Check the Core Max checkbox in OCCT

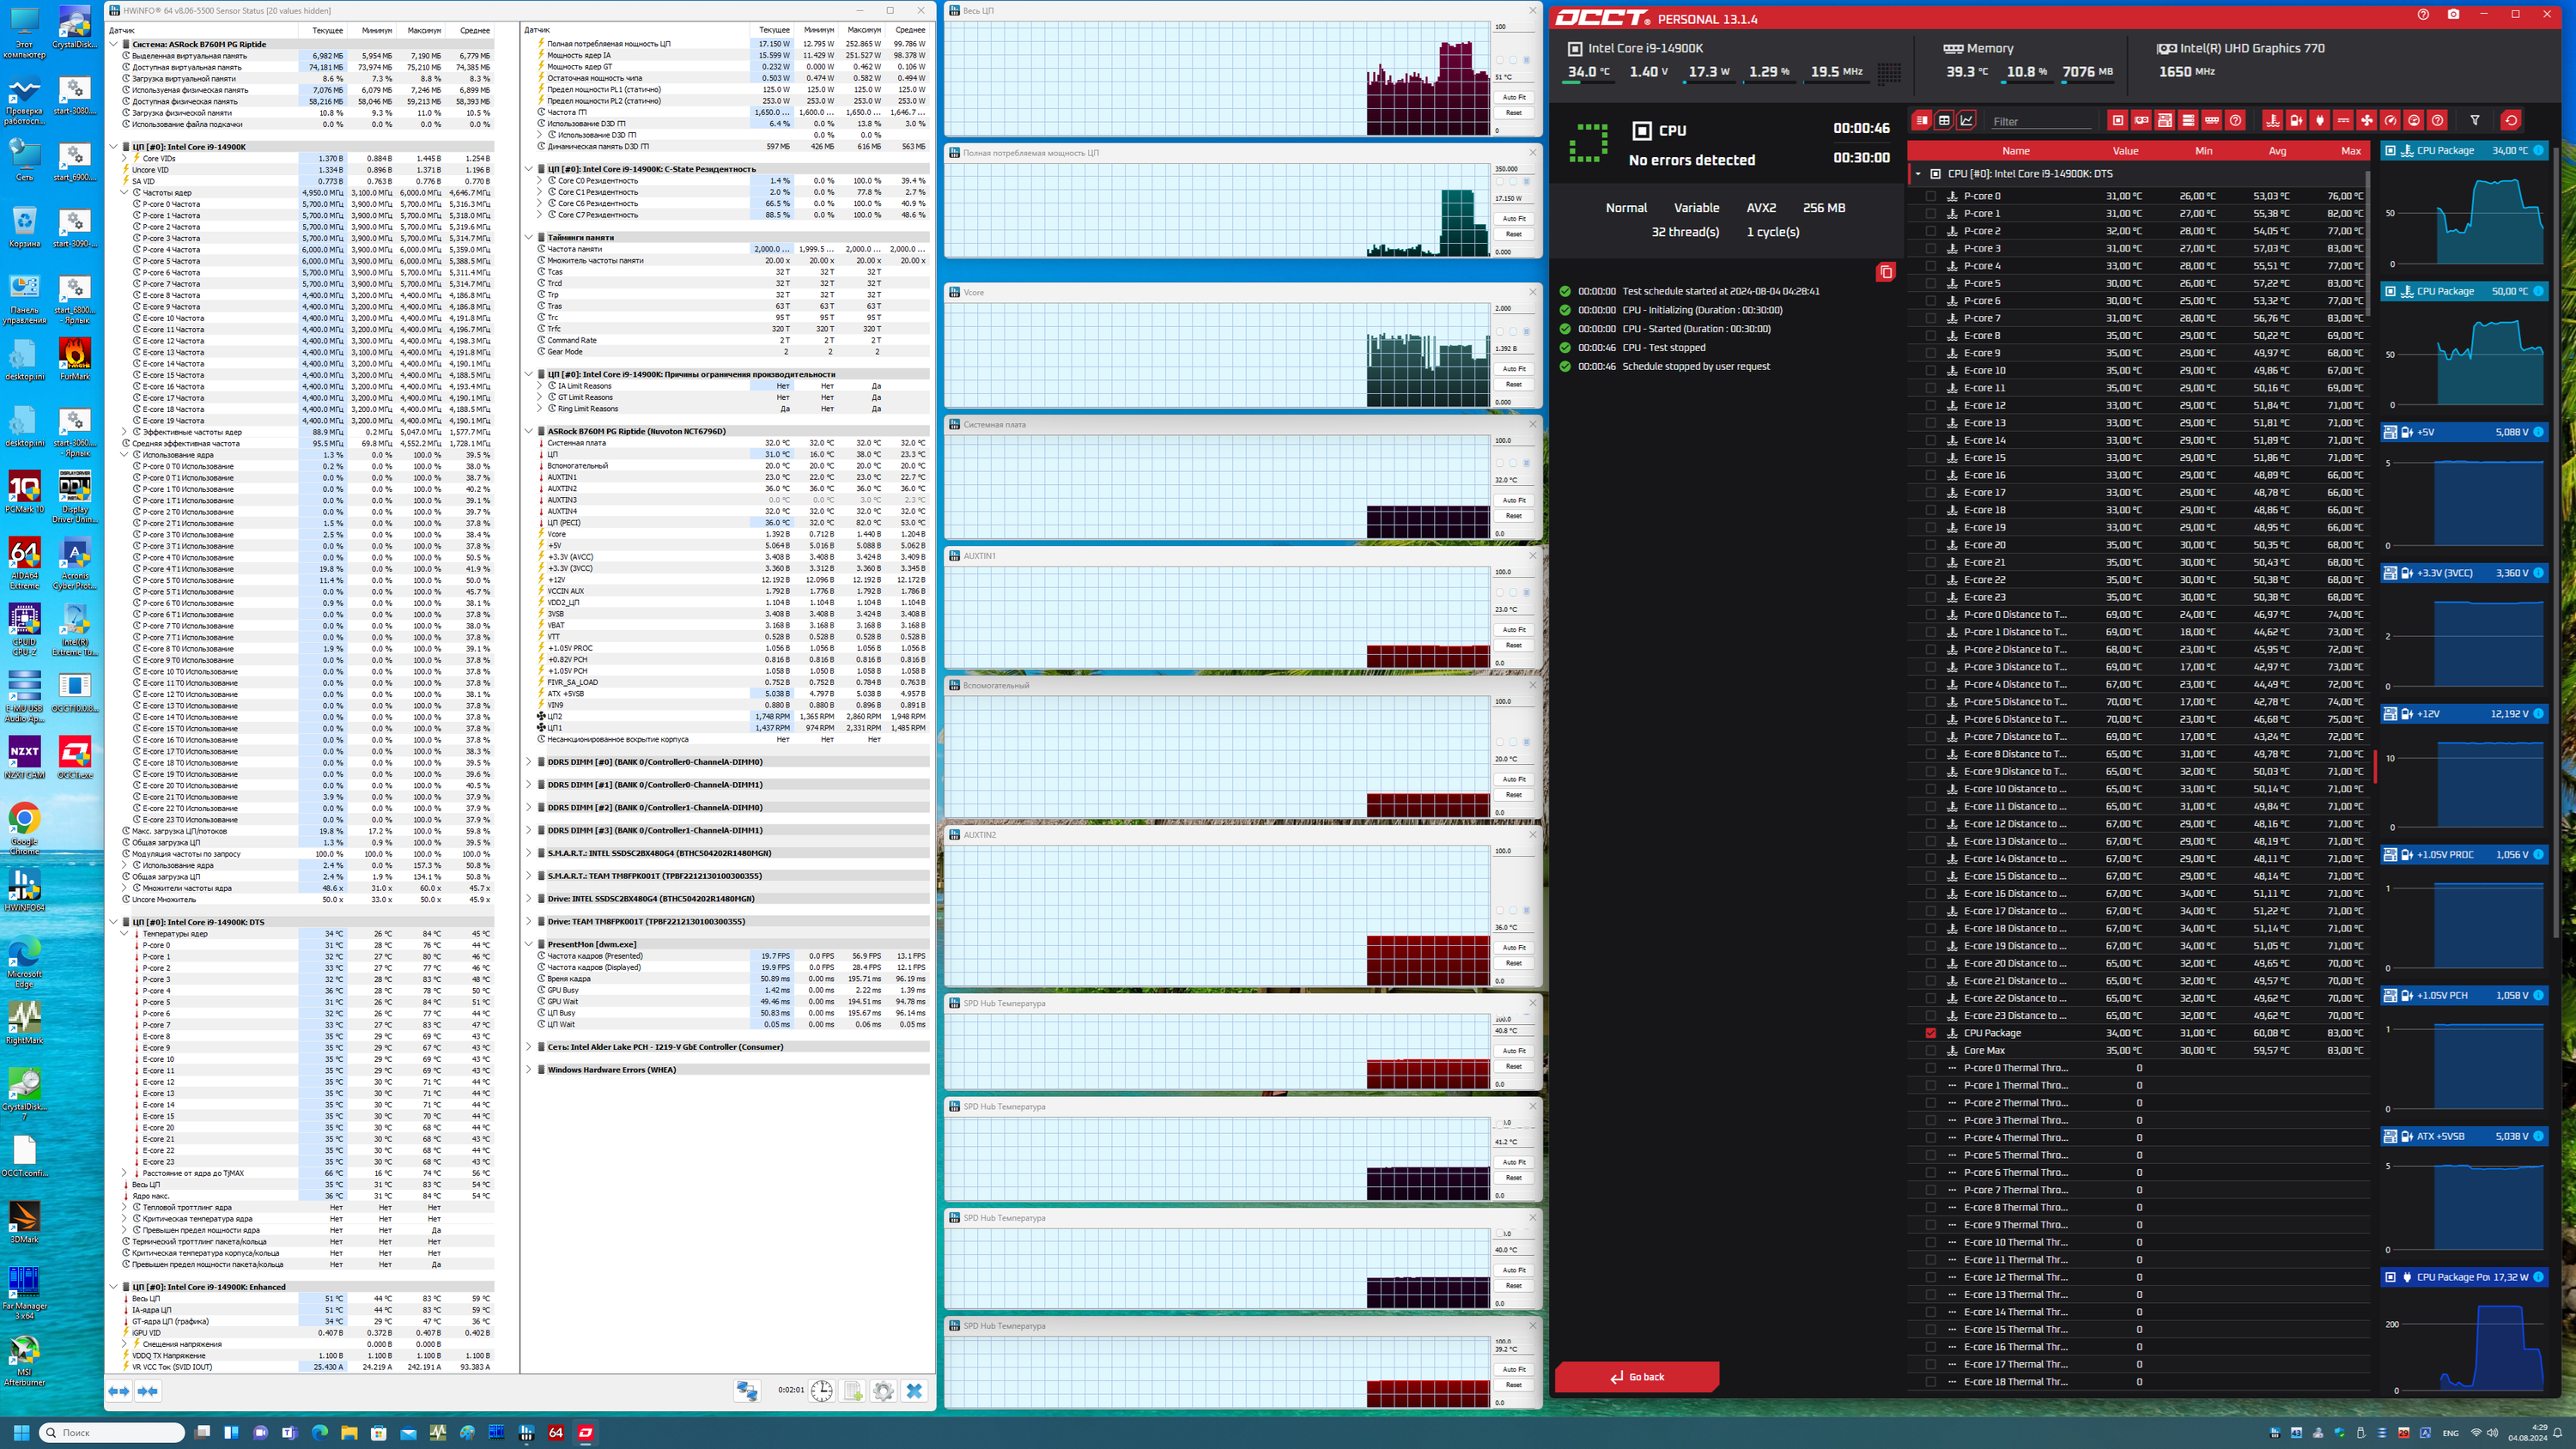(1931, 1050)
